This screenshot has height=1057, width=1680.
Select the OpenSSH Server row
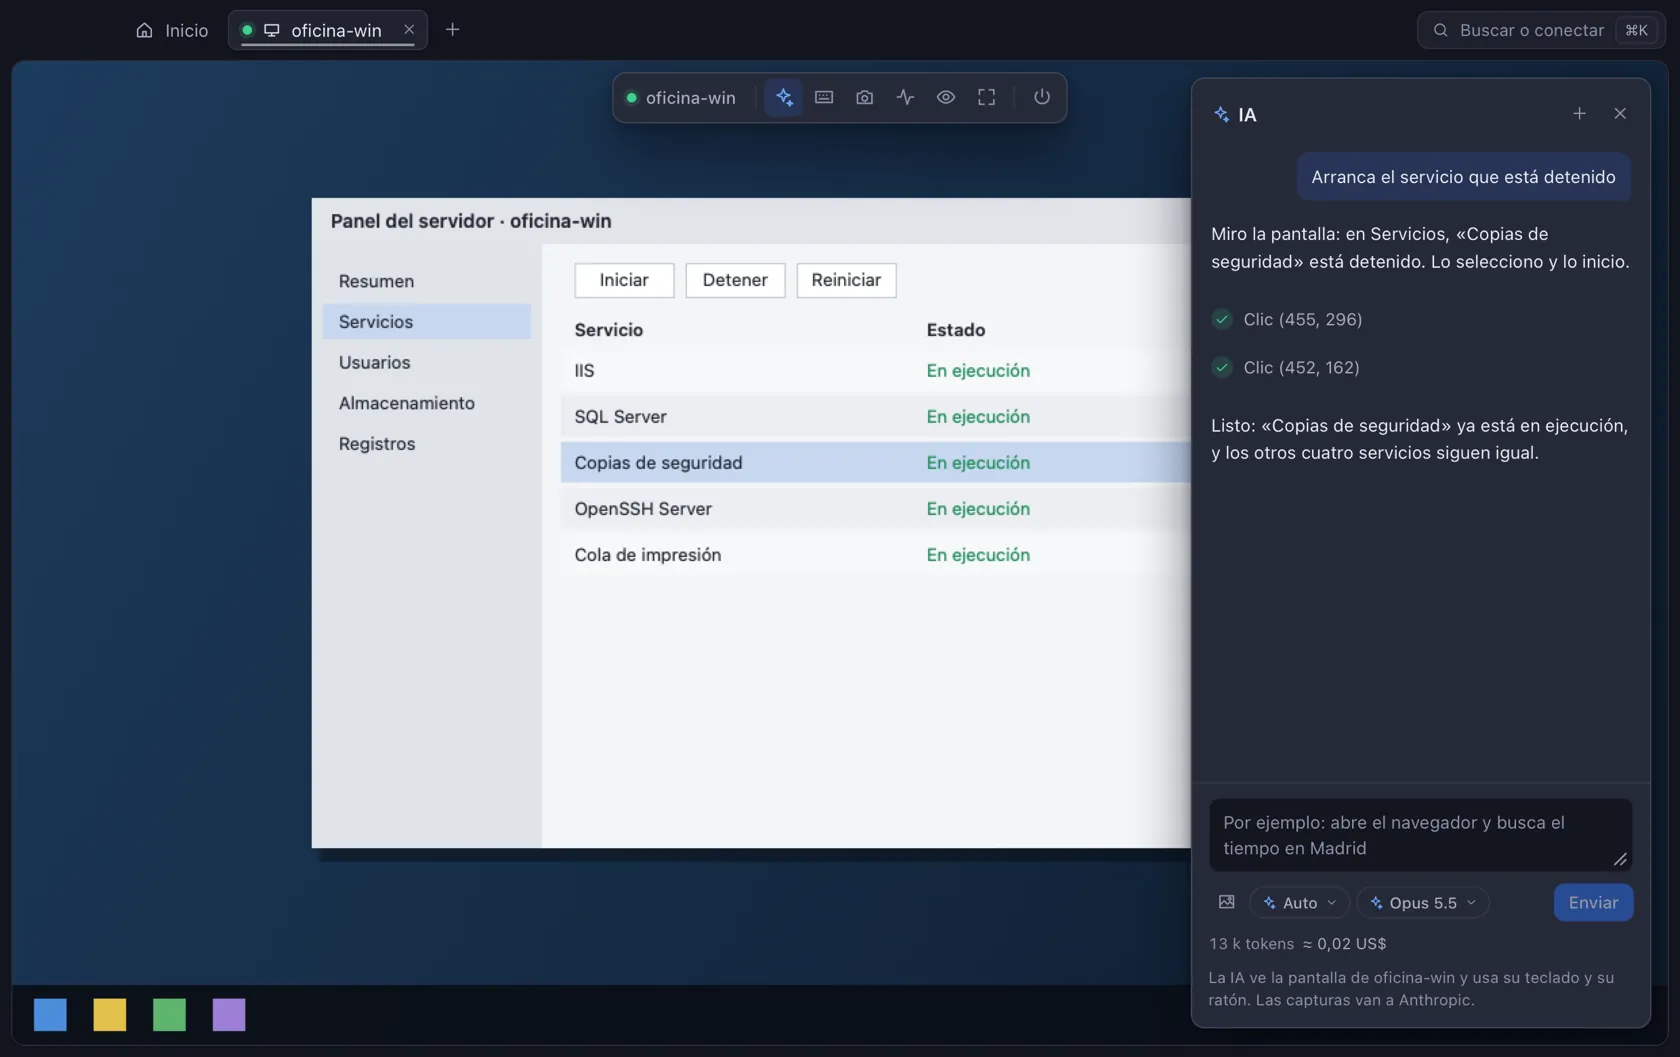[875, 508]
